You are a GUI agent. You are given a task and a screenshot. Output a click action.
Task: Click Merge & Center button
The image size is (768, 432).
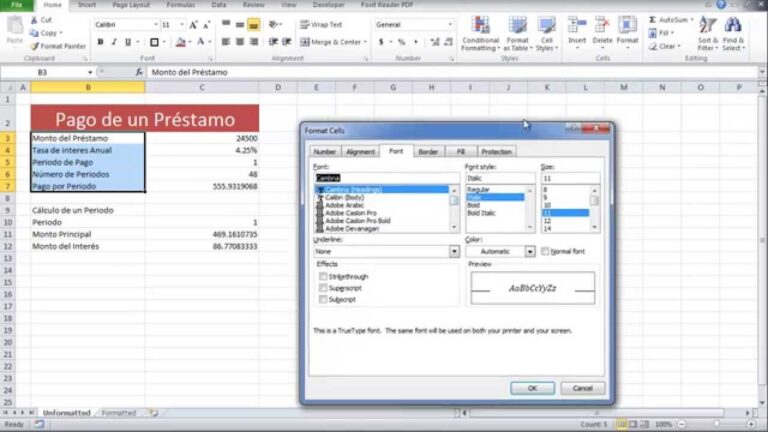click(x=333, y=42)
